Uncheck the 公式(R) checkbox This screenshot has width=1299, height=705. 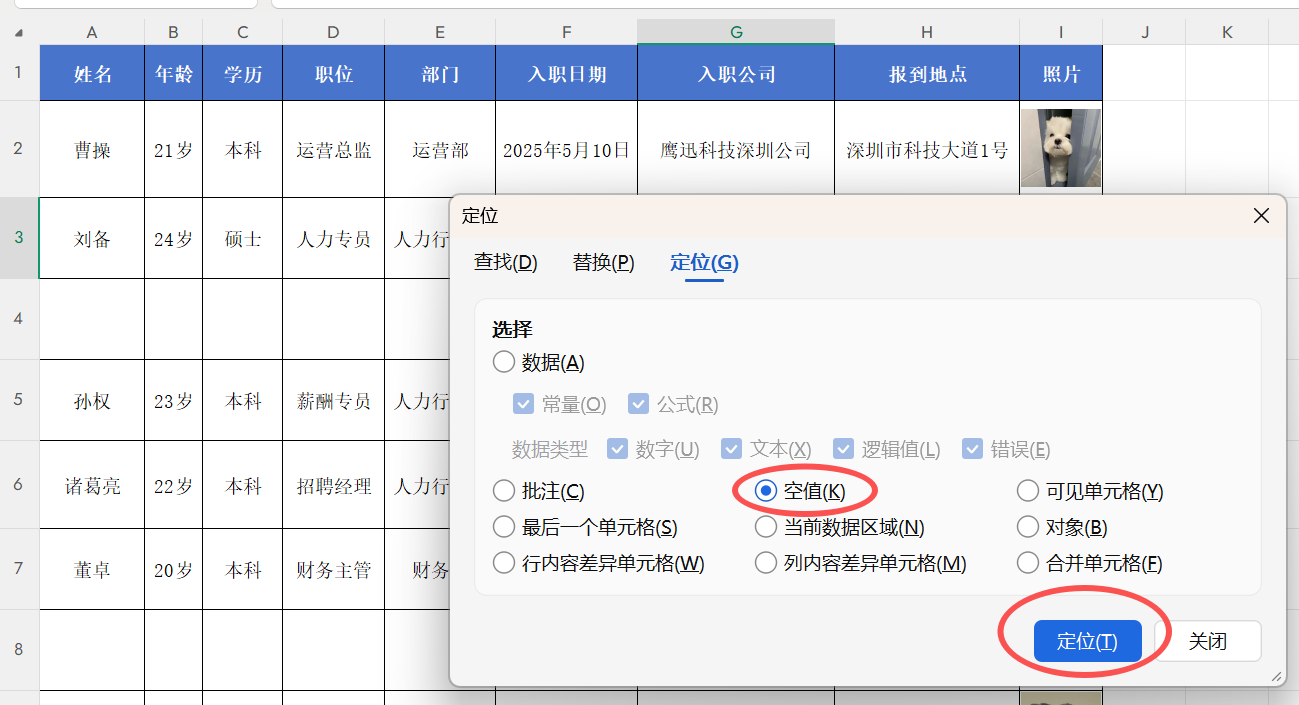coord(638,403)
